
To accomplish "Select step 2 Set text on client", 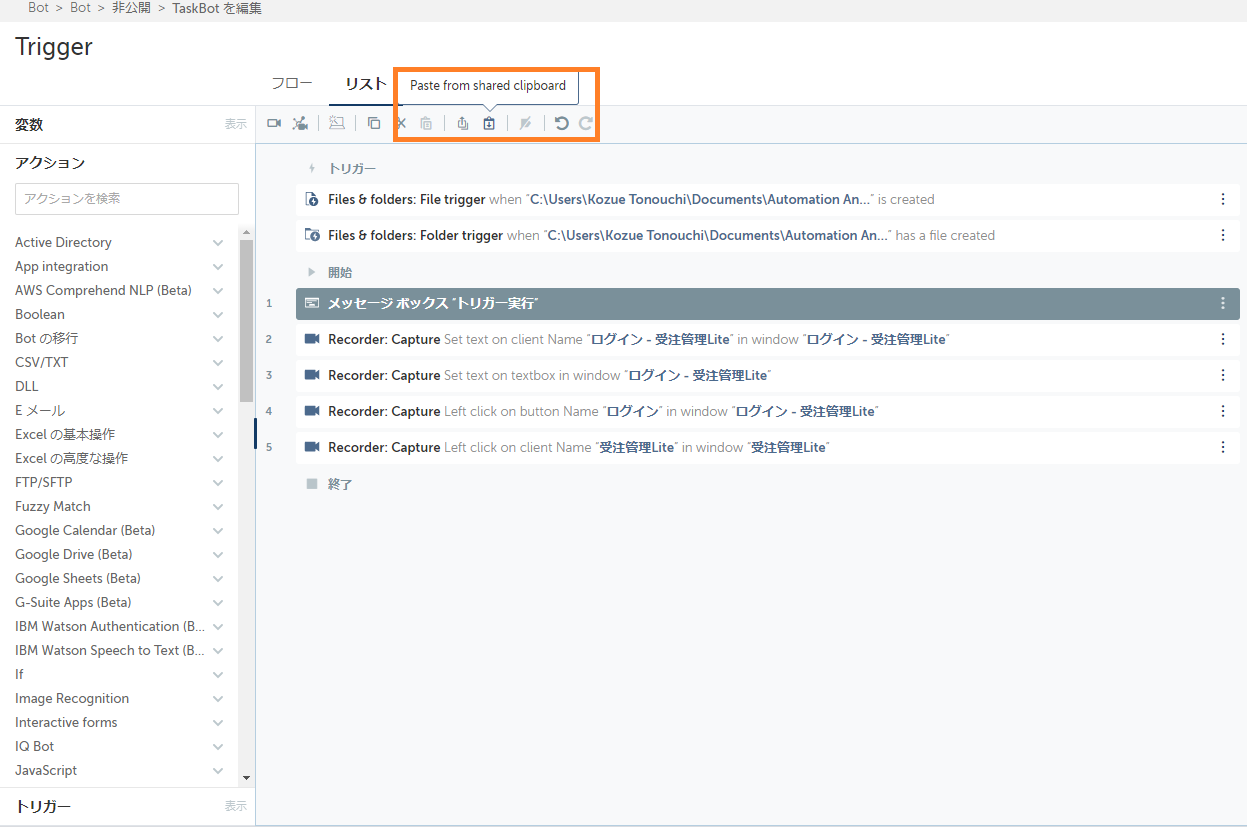I will [768, 339].
